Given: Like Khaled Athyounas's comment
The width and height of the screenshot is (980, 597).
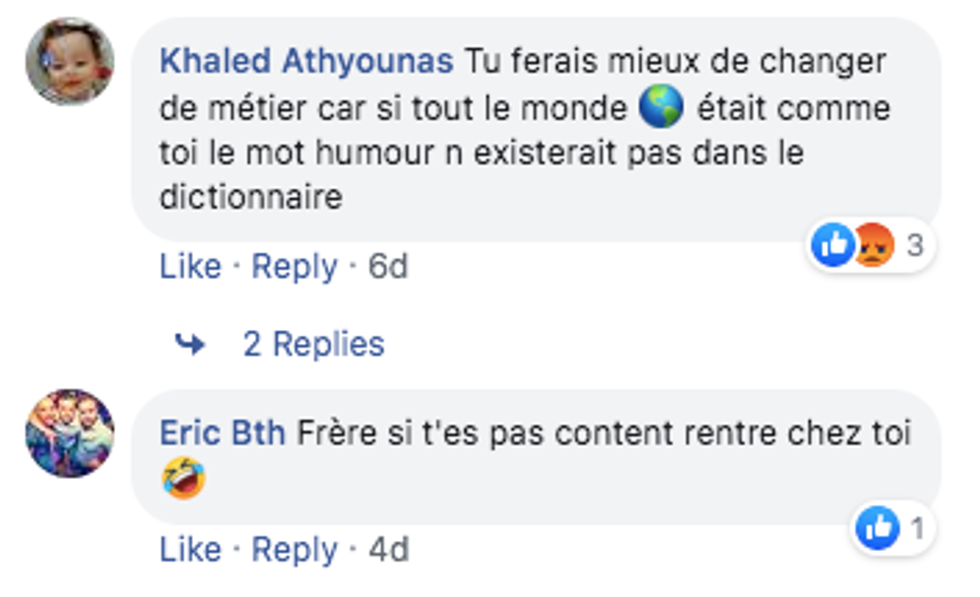Looking at the screenshot, I should tap(190, 267).
